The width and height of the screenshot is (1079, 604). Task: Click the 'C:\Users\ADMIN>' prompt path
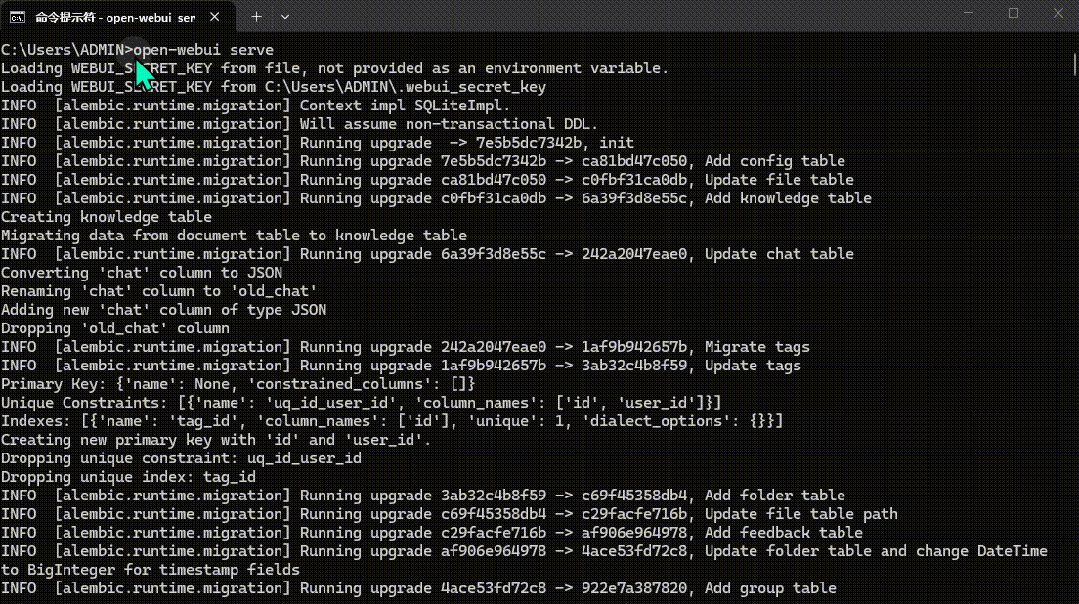pyautogui.click(x=66, y=50)
